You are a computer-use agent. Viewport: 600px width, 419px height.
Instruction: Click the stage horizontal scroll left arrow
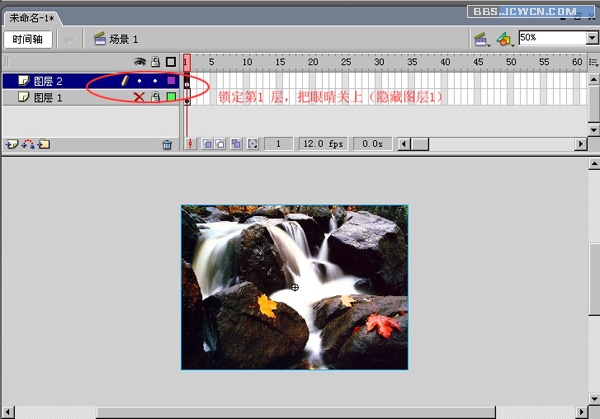8,412
